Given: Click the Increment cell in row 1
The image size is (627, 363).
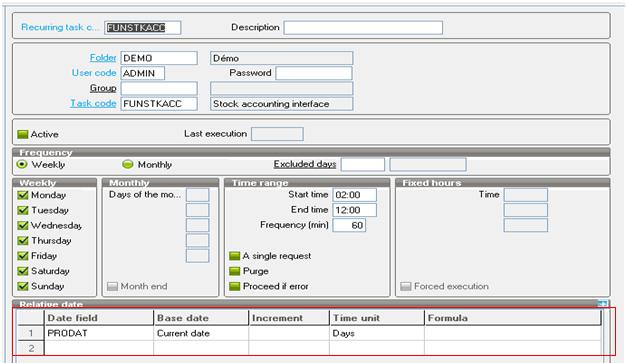Looking at the screenshot, I should pyautogui.click(x=289, y=333).
